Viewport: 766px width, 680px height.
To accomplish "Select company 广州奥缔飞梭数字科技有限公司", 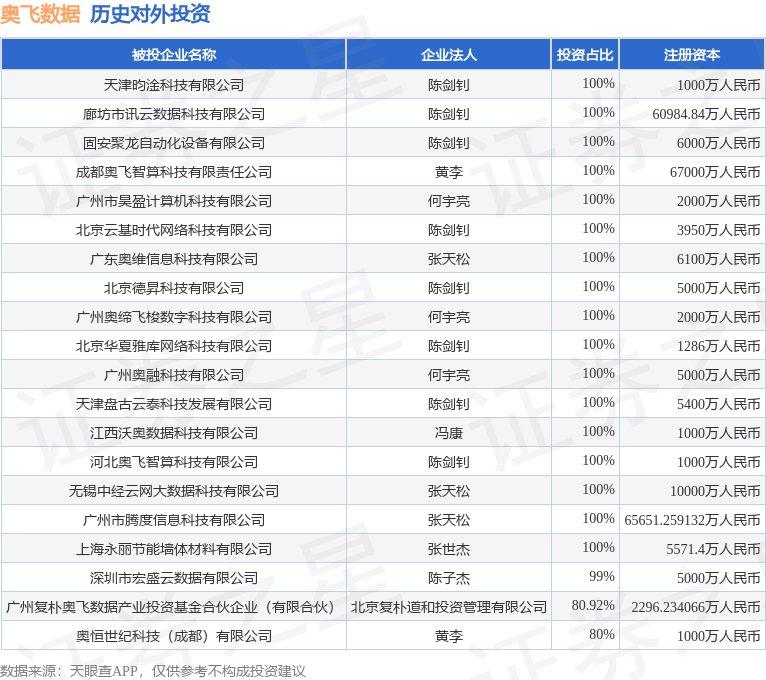I will pos(174,317).
